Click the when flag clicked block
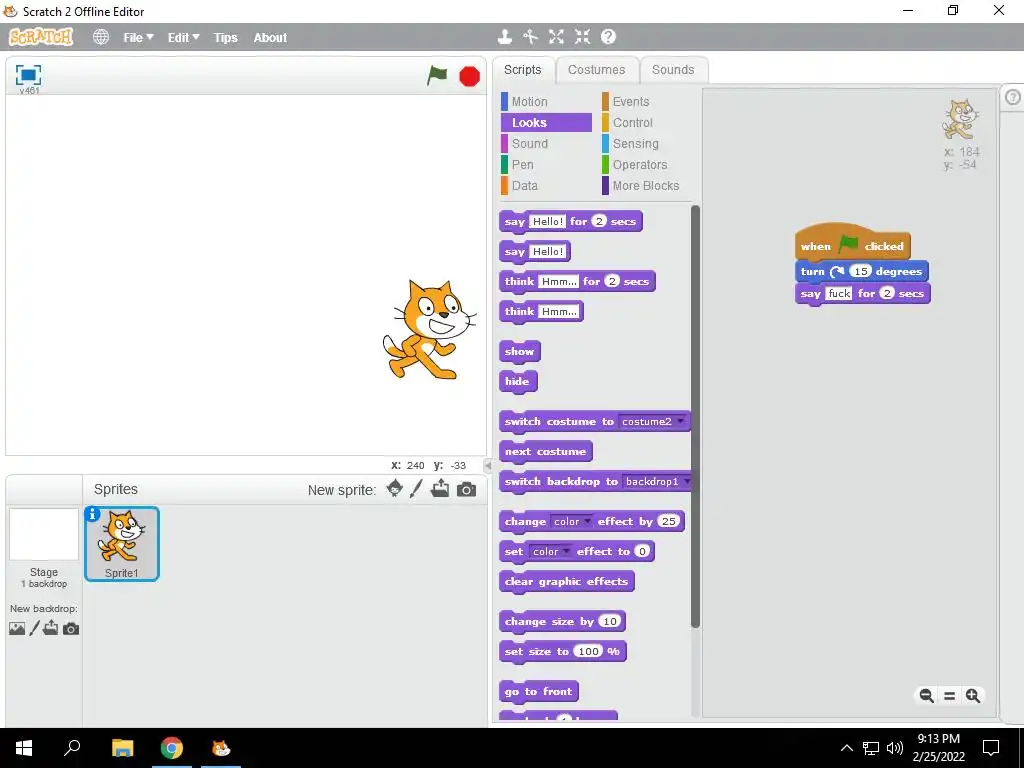The width and height of the screenshot is (1024, 768). [x=852, y=243]
